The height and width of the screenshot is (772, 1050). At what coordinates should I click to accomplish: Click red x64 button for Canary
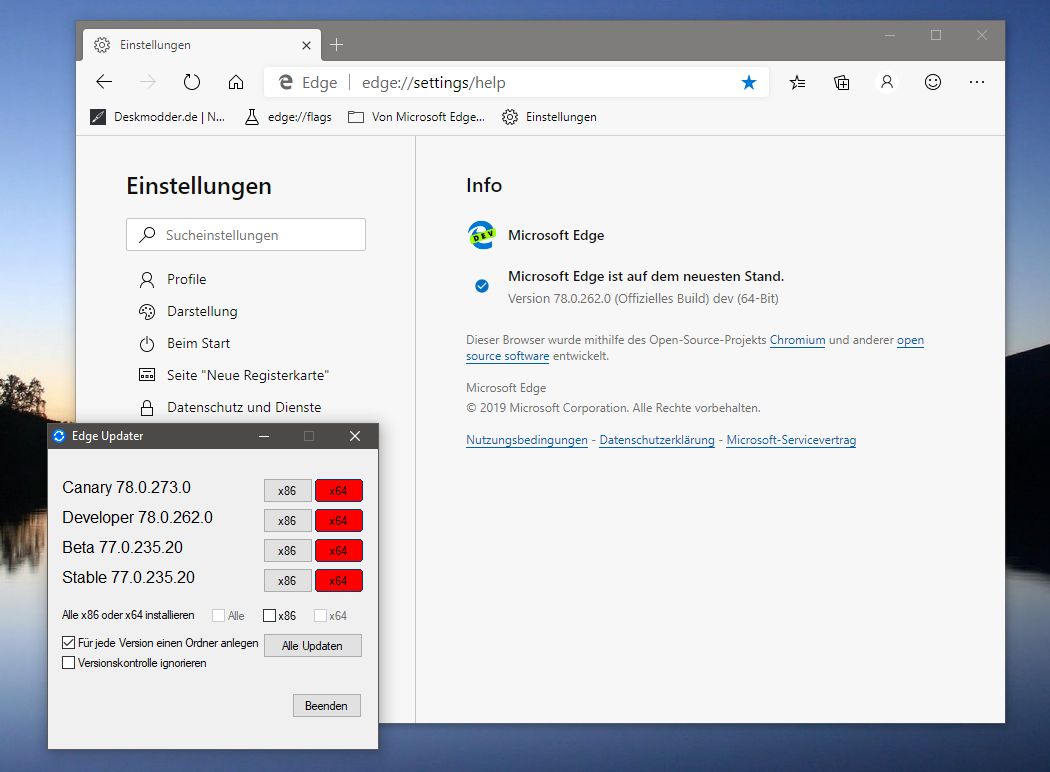click(x=338, y=490)
